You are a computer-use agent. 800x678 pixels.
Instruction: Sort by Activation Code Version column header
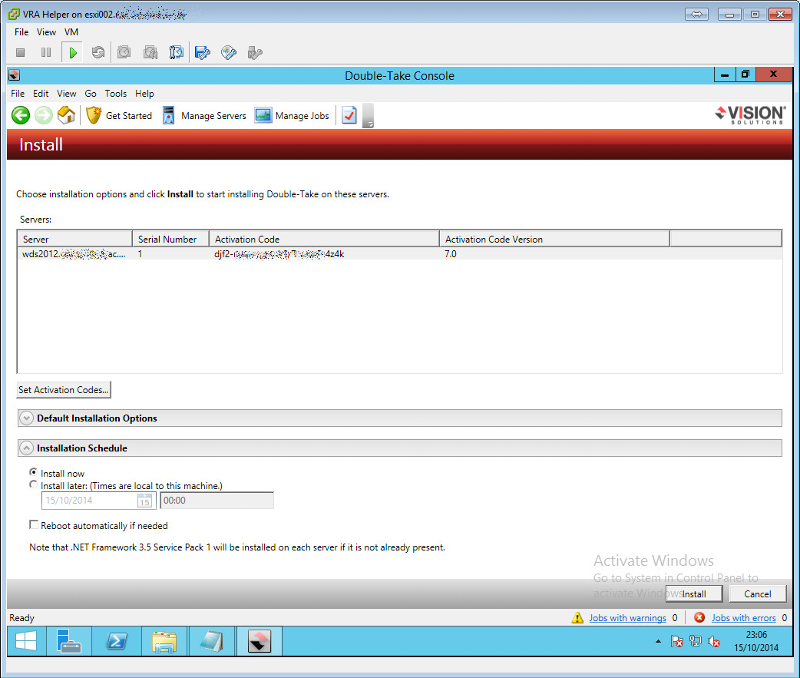point(555,239)
